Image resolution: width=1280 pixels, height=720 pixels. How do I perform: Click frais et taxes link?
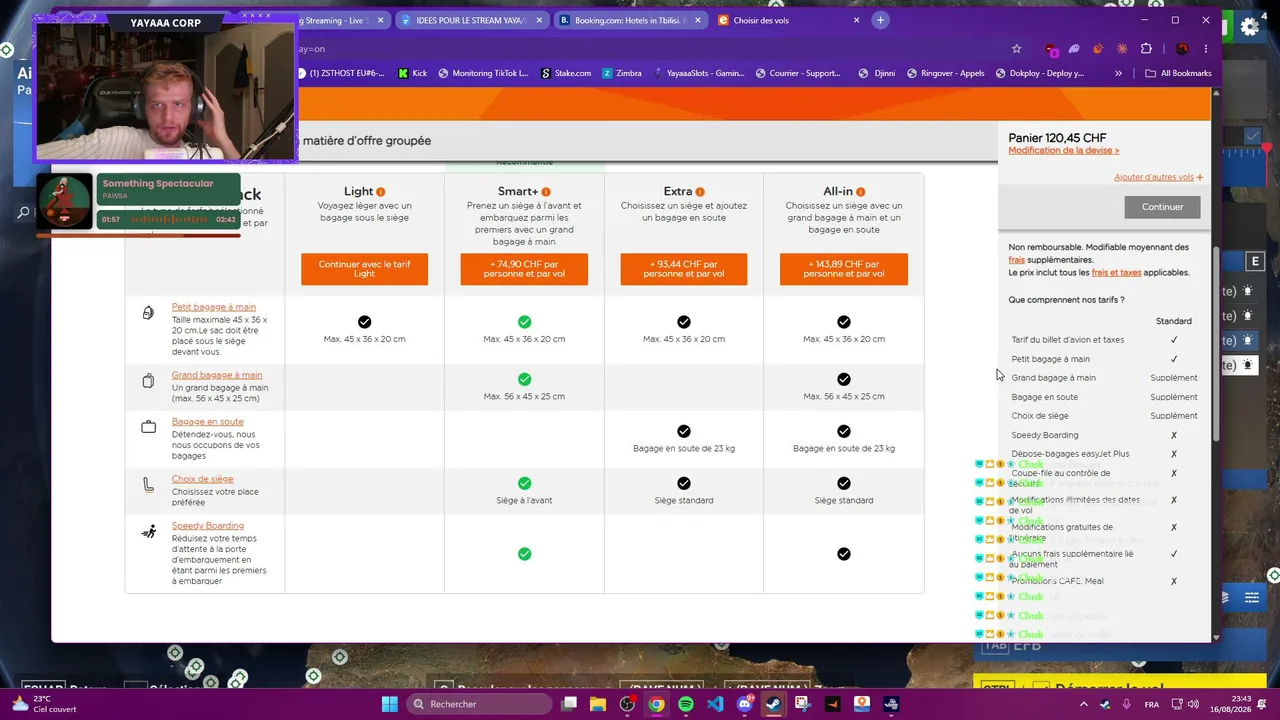point(1116,272)
